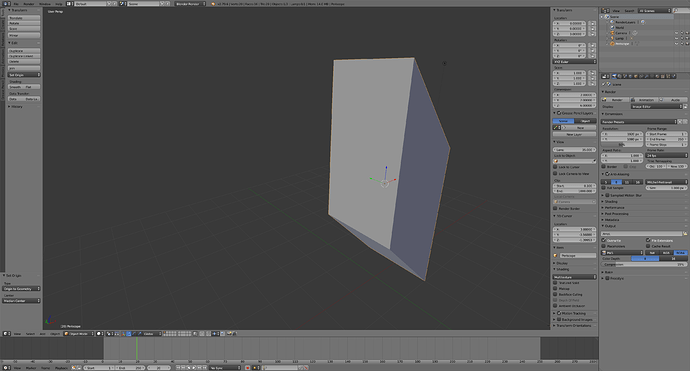Enable Backface Culling checkbox

click(x=555, y=294)
